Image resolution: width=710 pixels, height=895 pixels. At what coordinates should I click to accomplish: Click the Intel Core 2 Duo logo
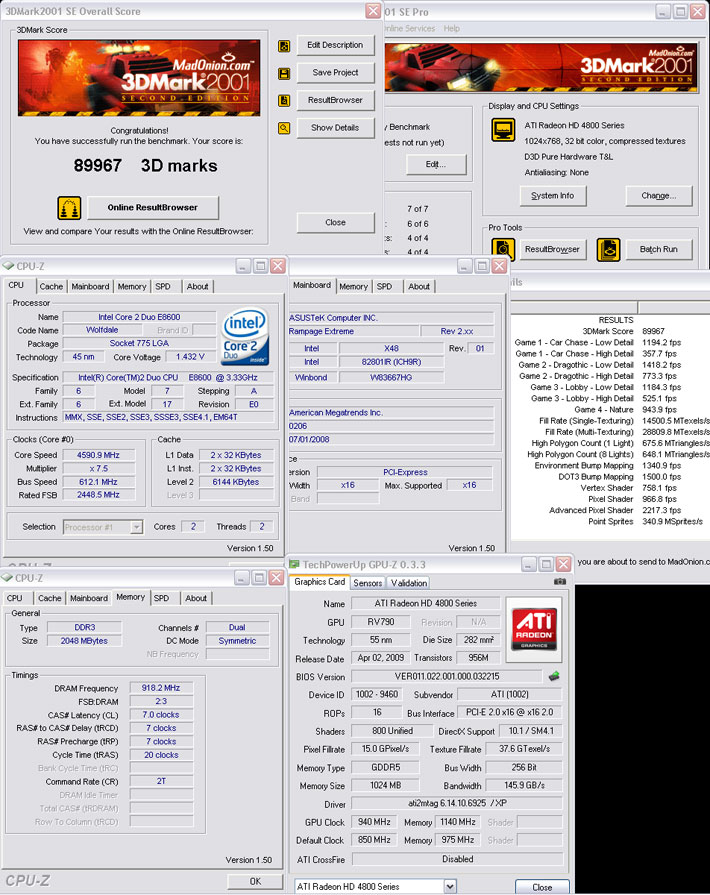click(x=245, y=336)
